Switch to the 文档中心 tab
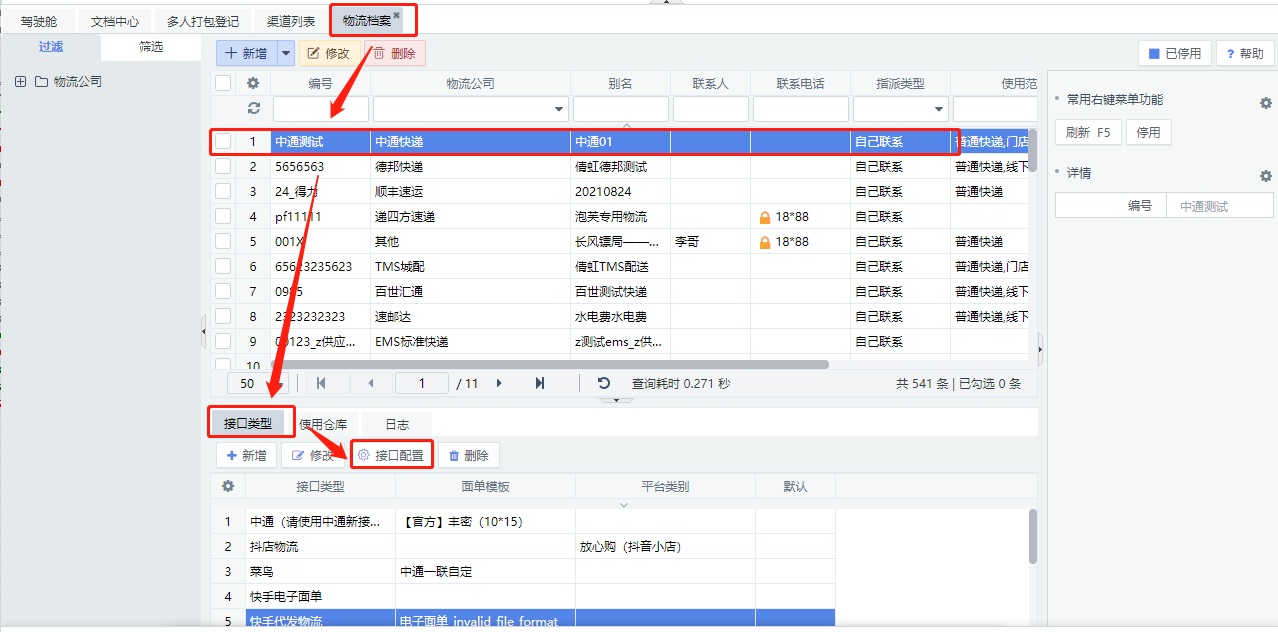This screenshot has height=632, width=1278. tap(114, 21)
